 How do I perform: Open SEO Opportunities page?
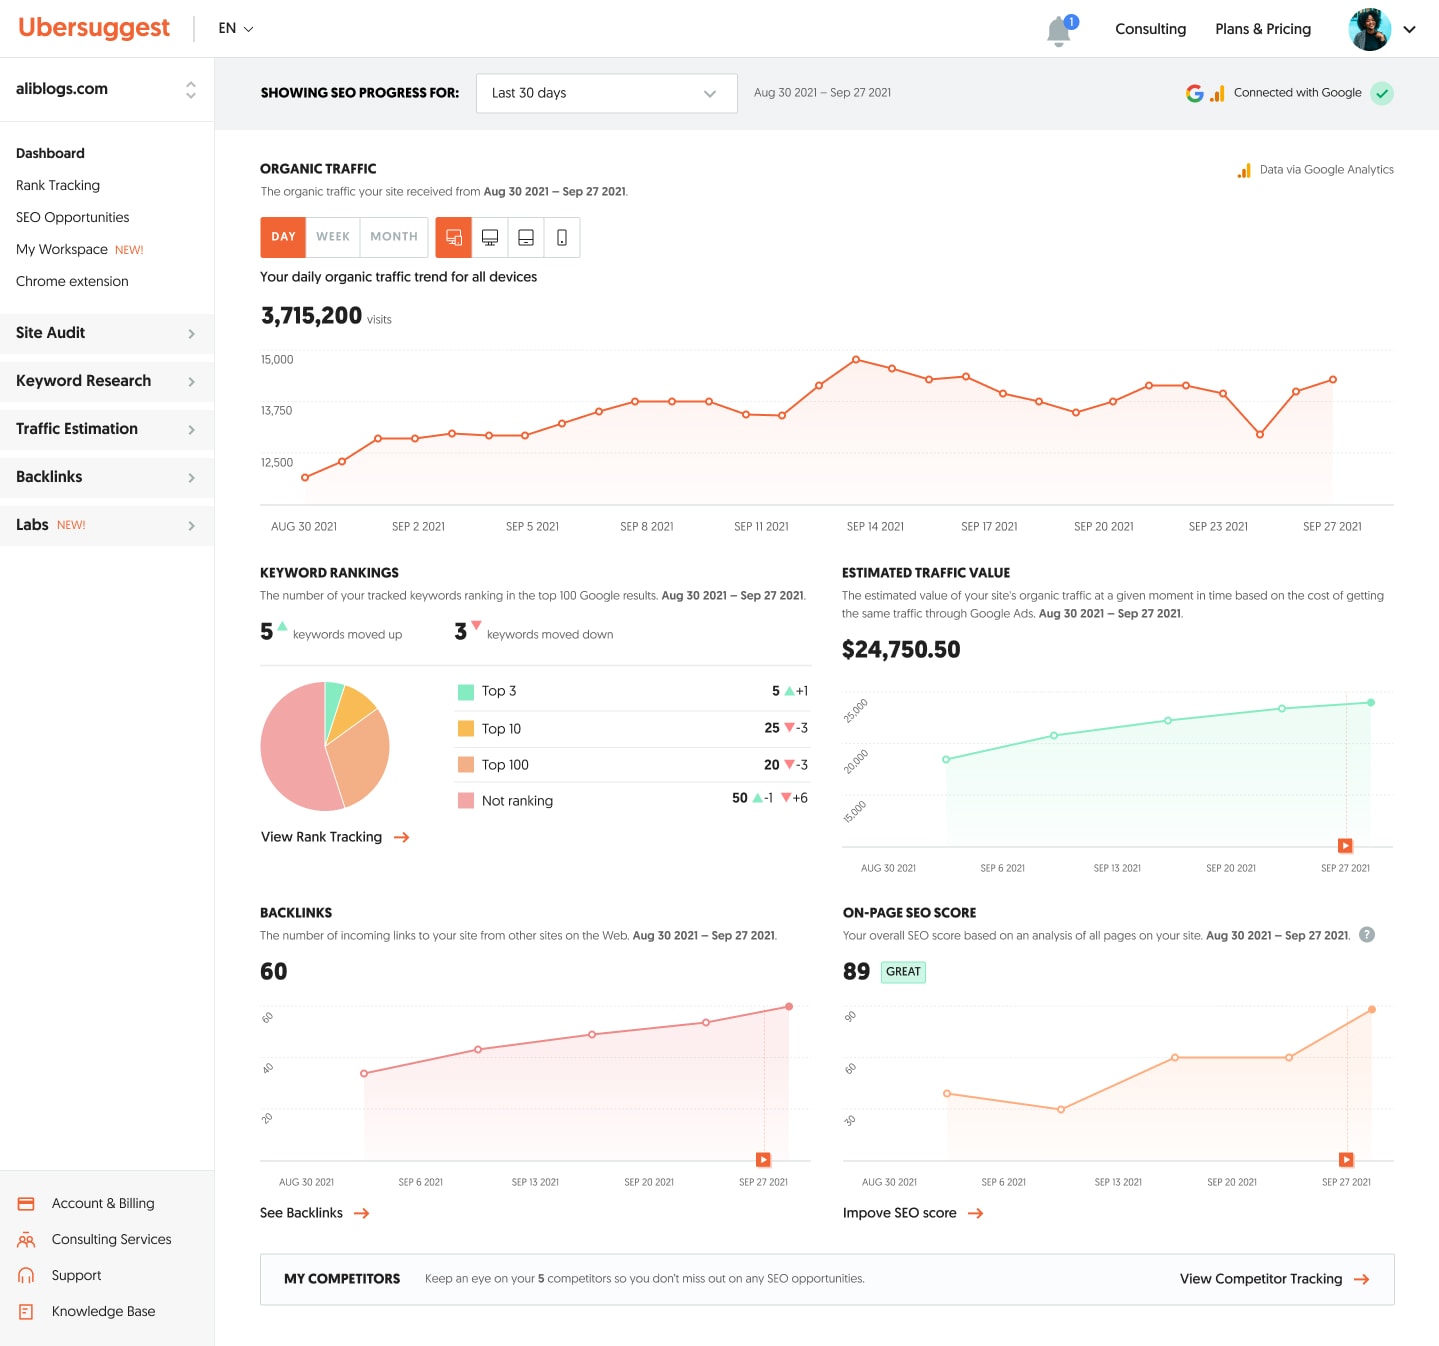tap(72, 218)
